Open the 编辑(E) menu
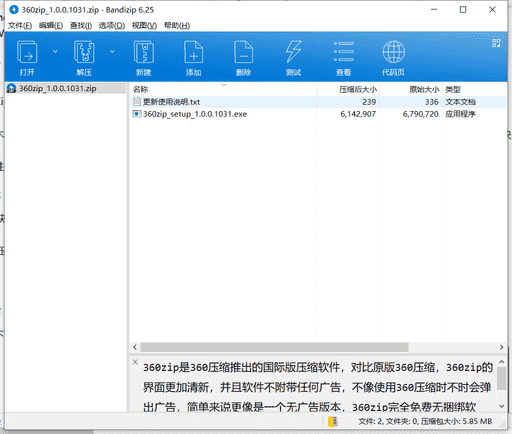 51,25
